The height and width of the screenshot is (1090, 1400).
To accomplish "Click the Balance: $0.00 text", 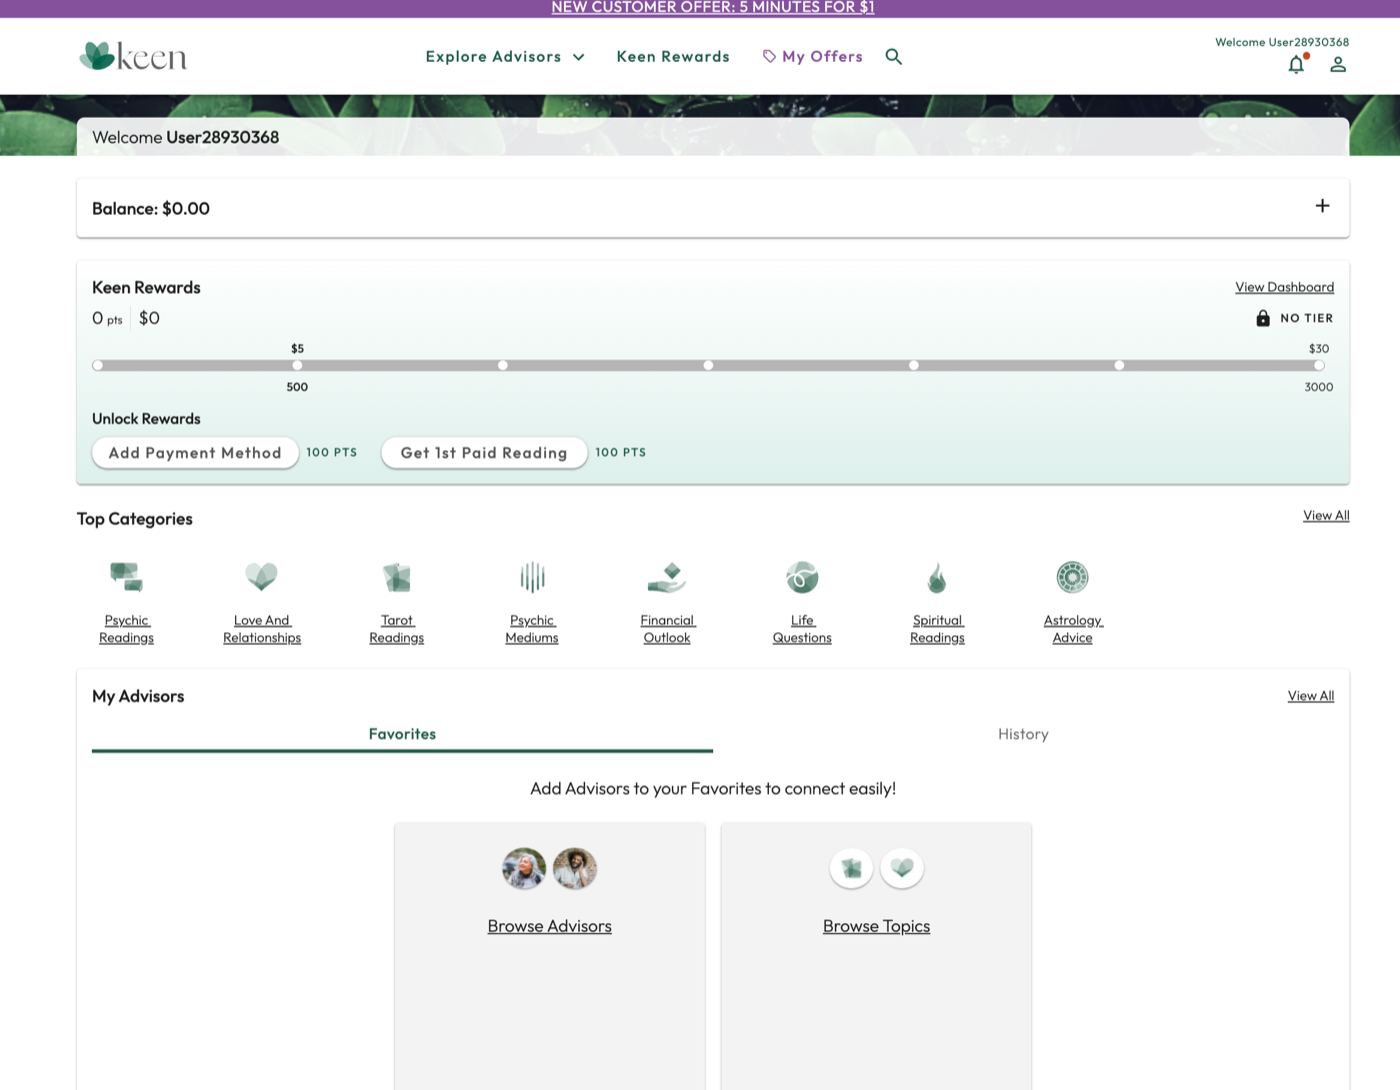I will click(151, 209).
